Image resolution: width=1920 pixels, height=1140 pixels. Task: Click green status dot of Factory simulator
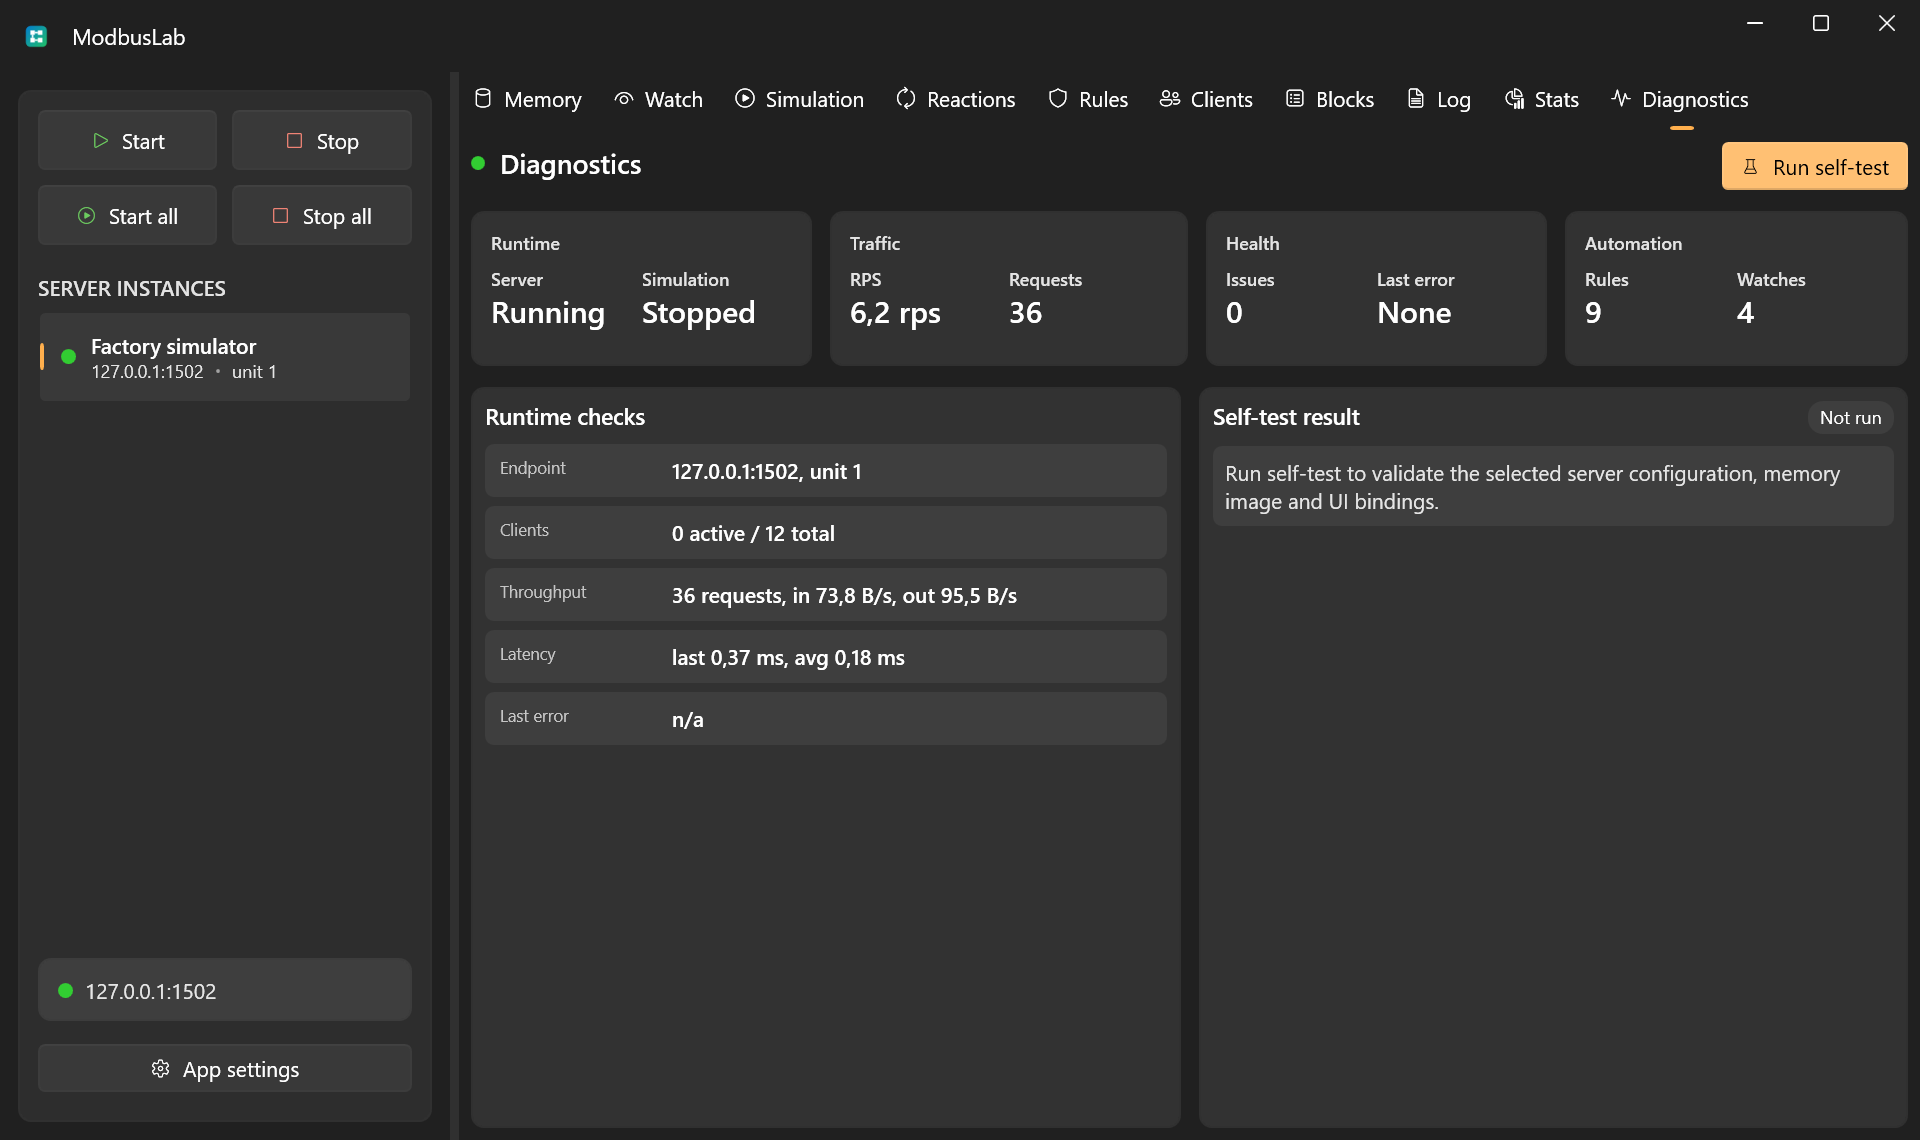tap(68, 357)
